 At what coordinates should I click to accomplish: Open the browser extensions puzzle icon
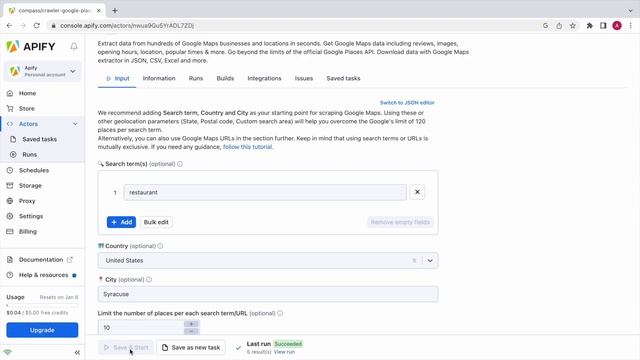[589, 26]
